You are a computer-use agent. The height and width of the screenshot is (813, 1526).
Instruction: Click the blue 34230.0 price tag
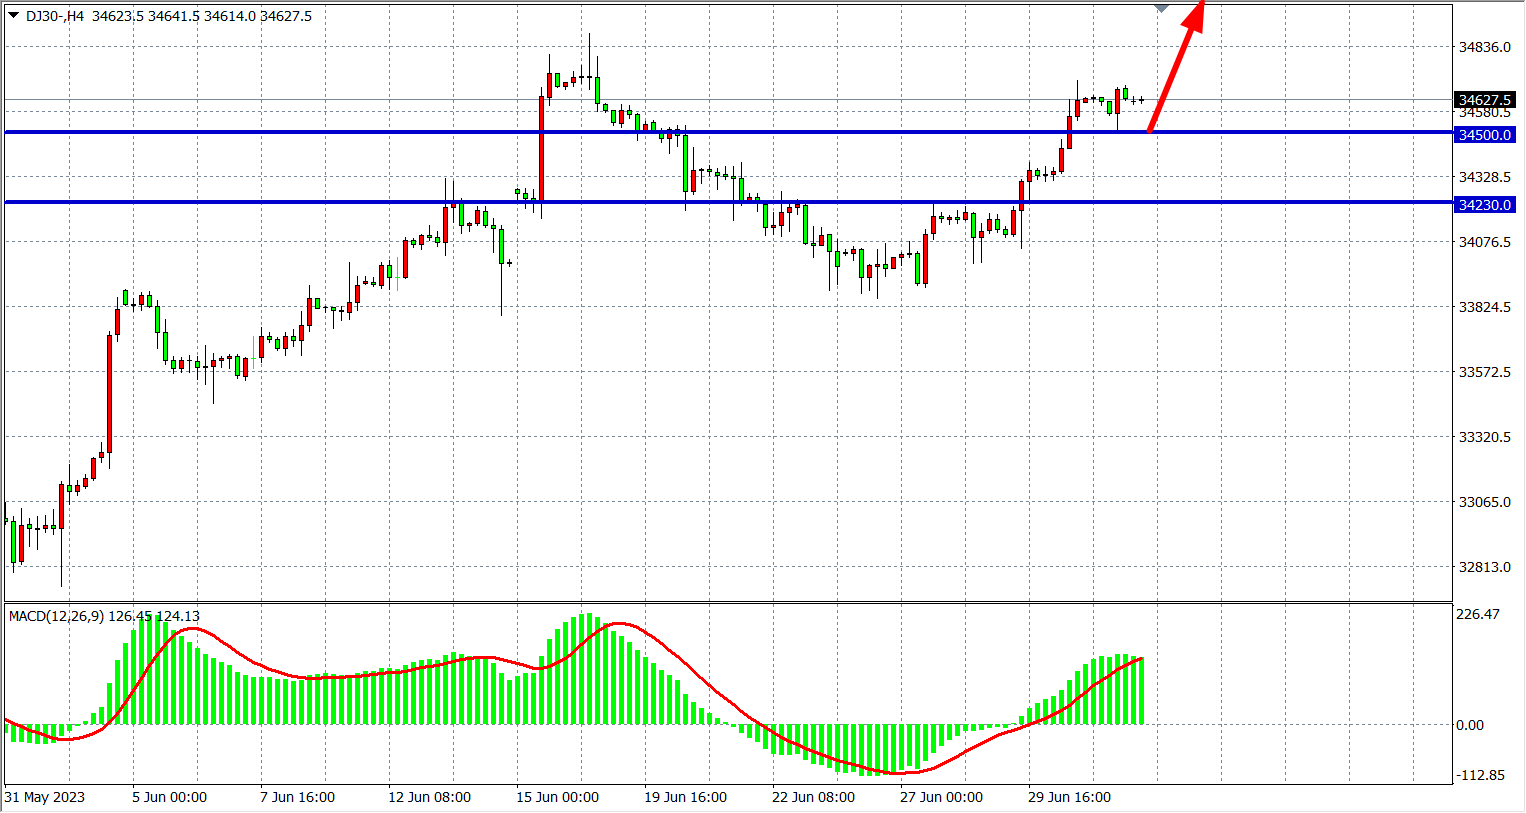tap(1484, 205)
